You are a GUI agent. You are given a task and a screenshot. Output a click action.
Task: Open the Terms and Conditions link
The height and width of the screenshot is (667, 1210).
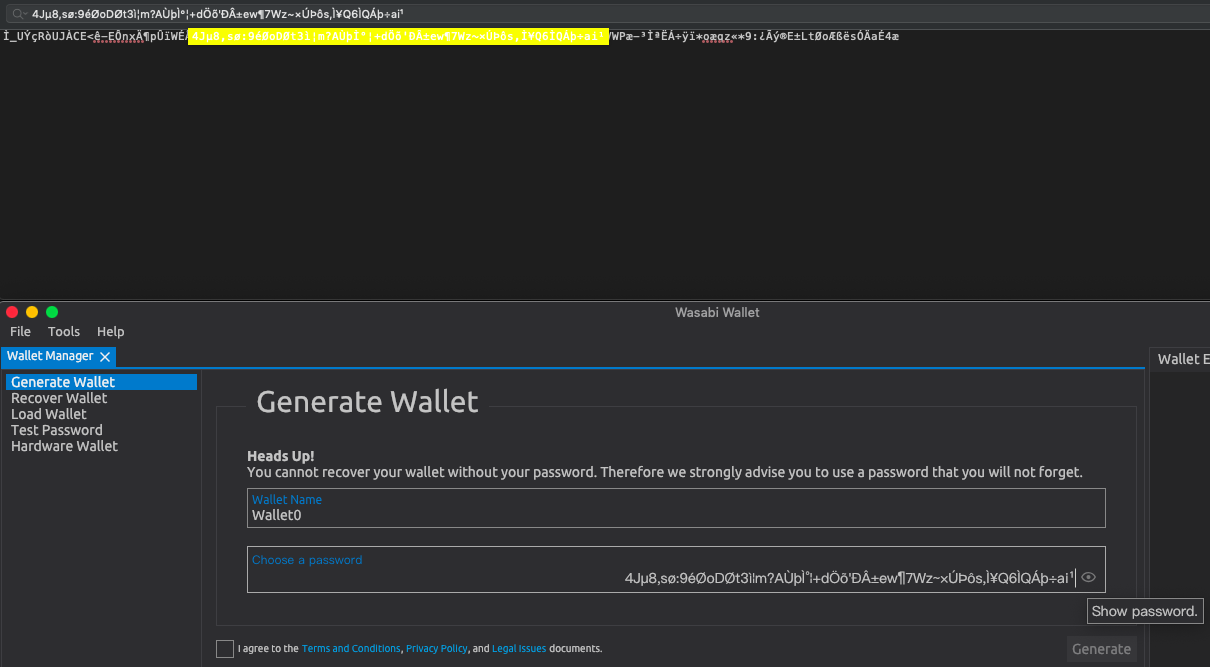click(x=351, y=649)
